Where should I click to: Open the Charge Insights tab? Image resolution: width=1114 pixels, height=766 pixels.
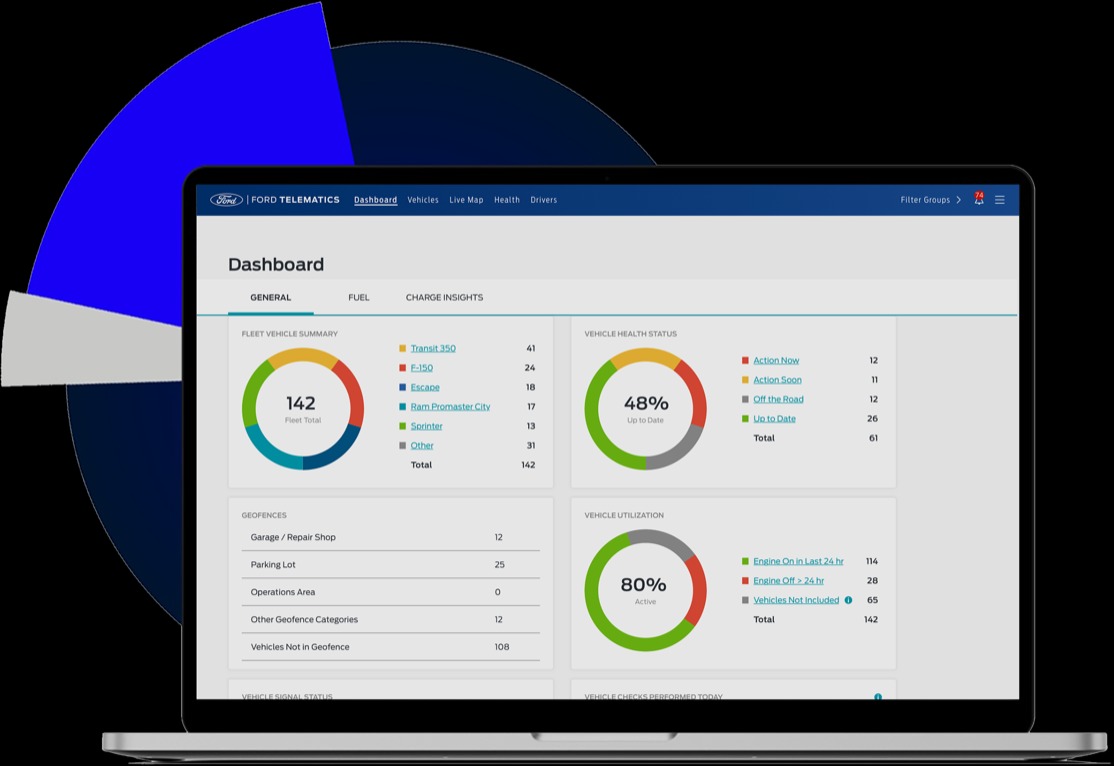(444, 297)
